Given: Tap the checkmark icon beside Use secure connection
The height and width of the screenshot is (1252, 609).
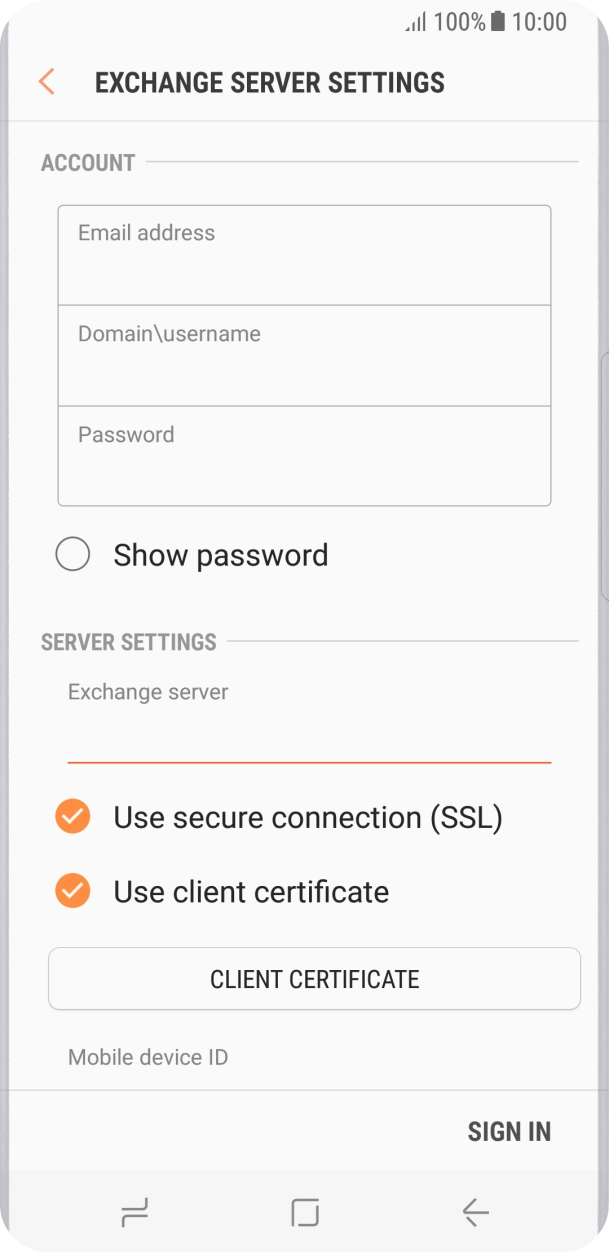Looking at the screenshot, I should click(x=72, y=817).
